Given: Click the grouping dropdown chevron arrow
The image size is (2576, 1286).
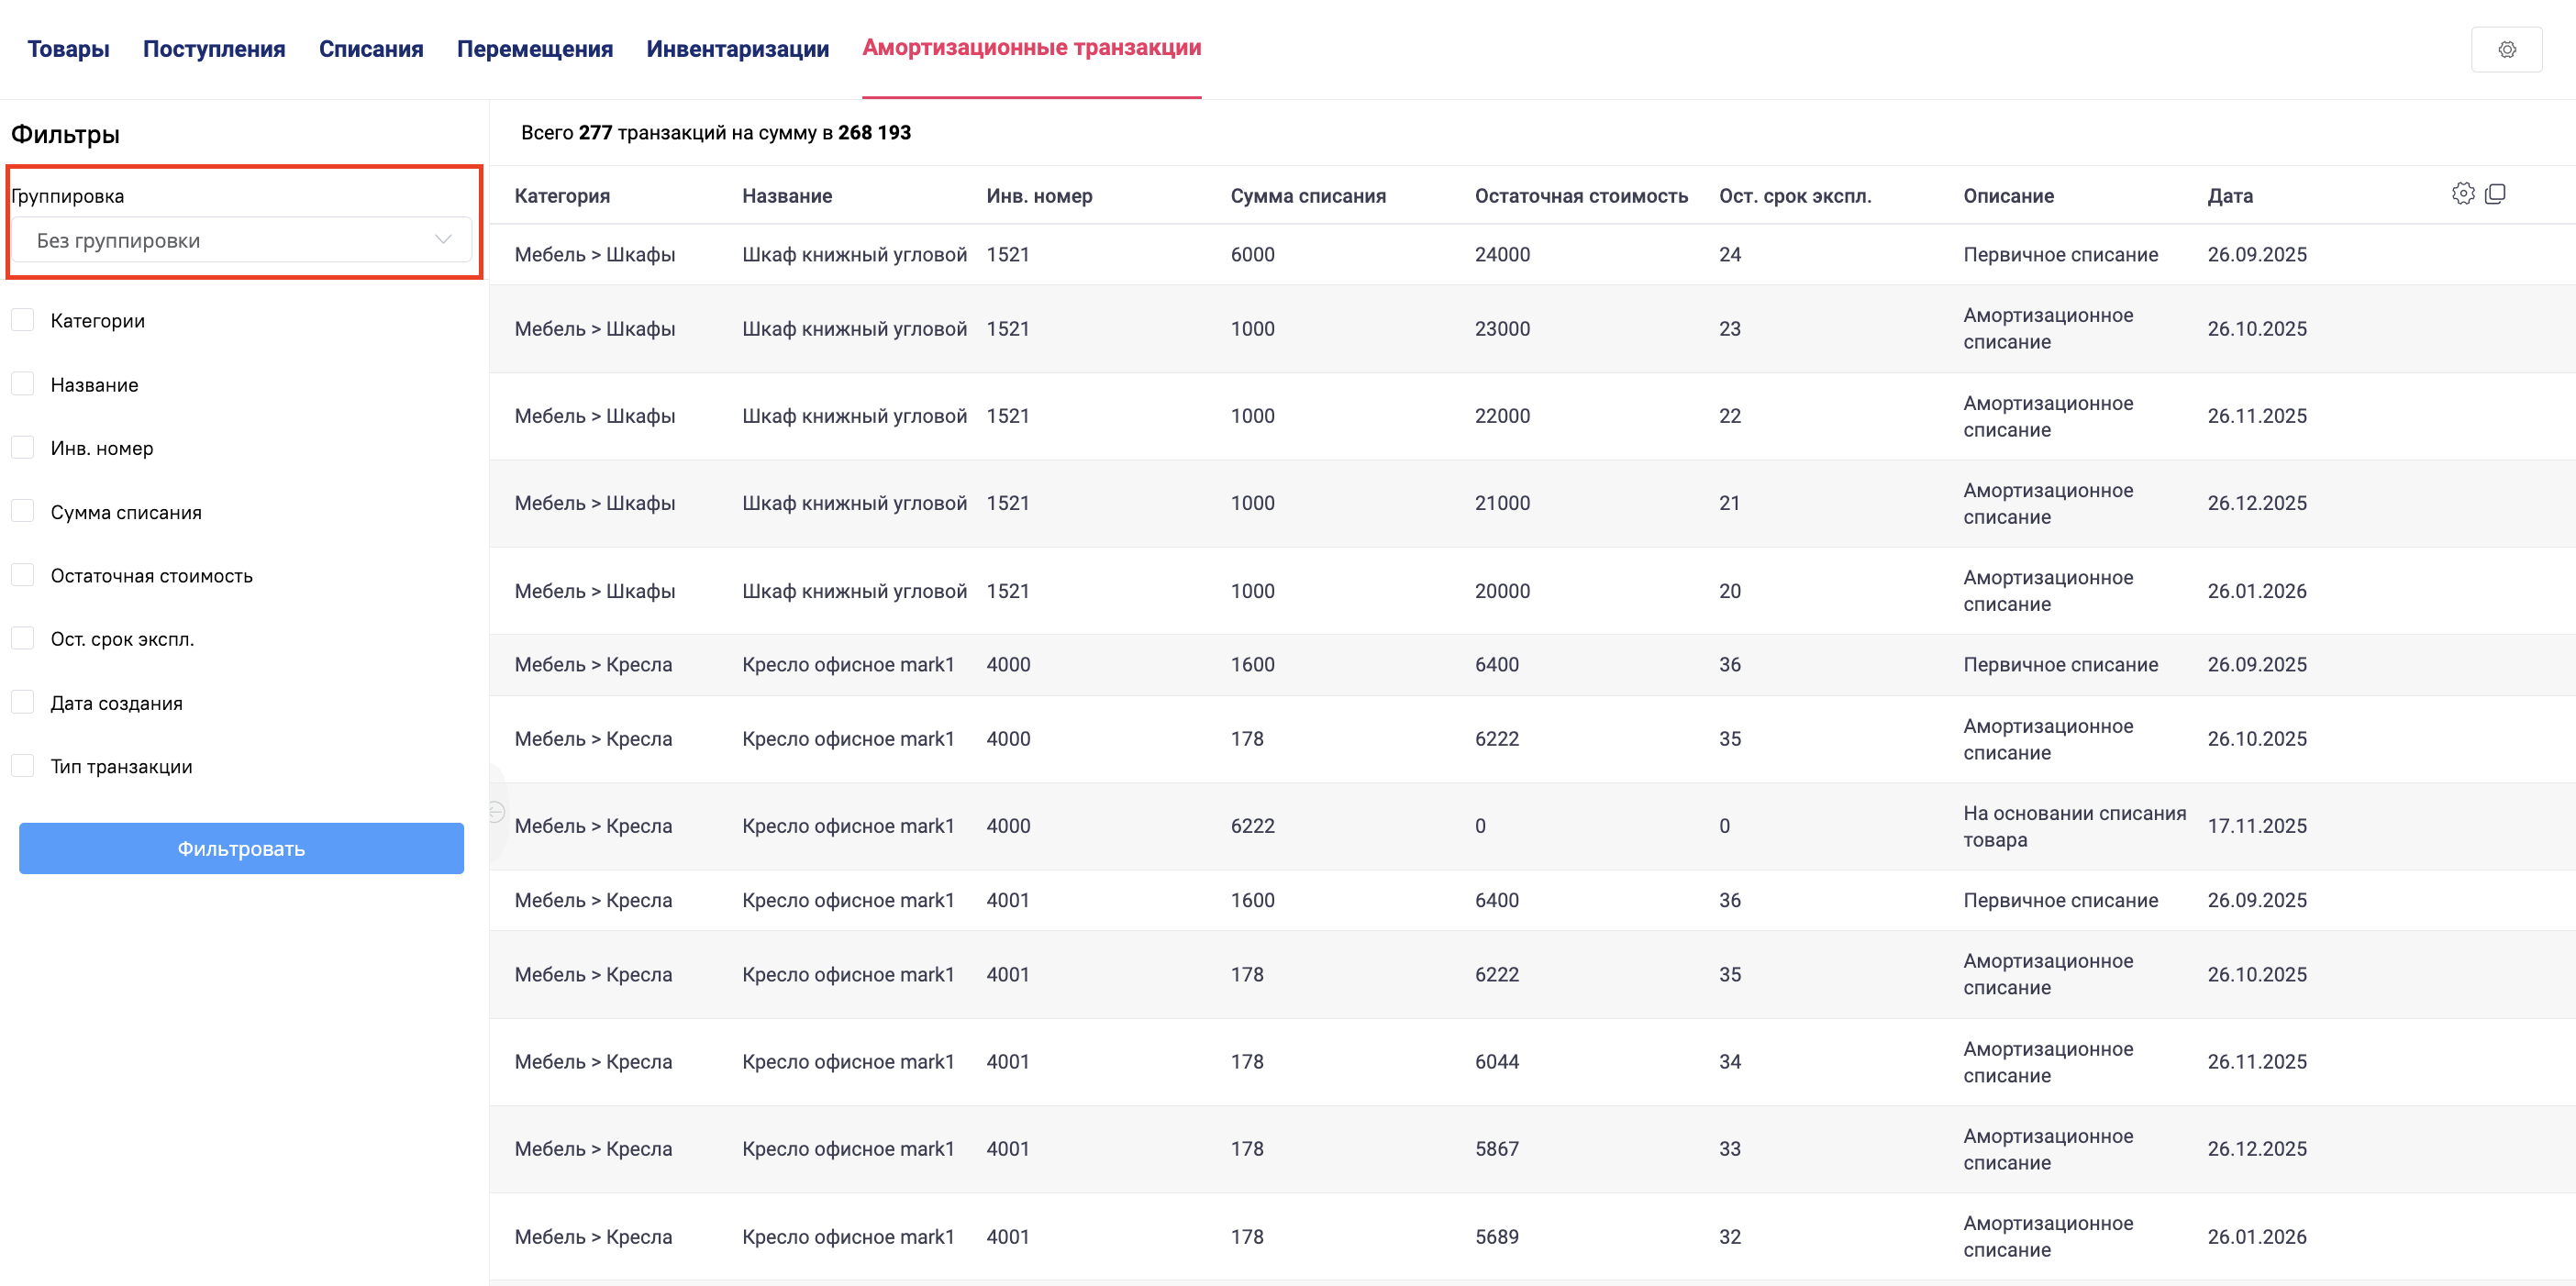Looking at the screenshot, I should click(x=443, y=240).
